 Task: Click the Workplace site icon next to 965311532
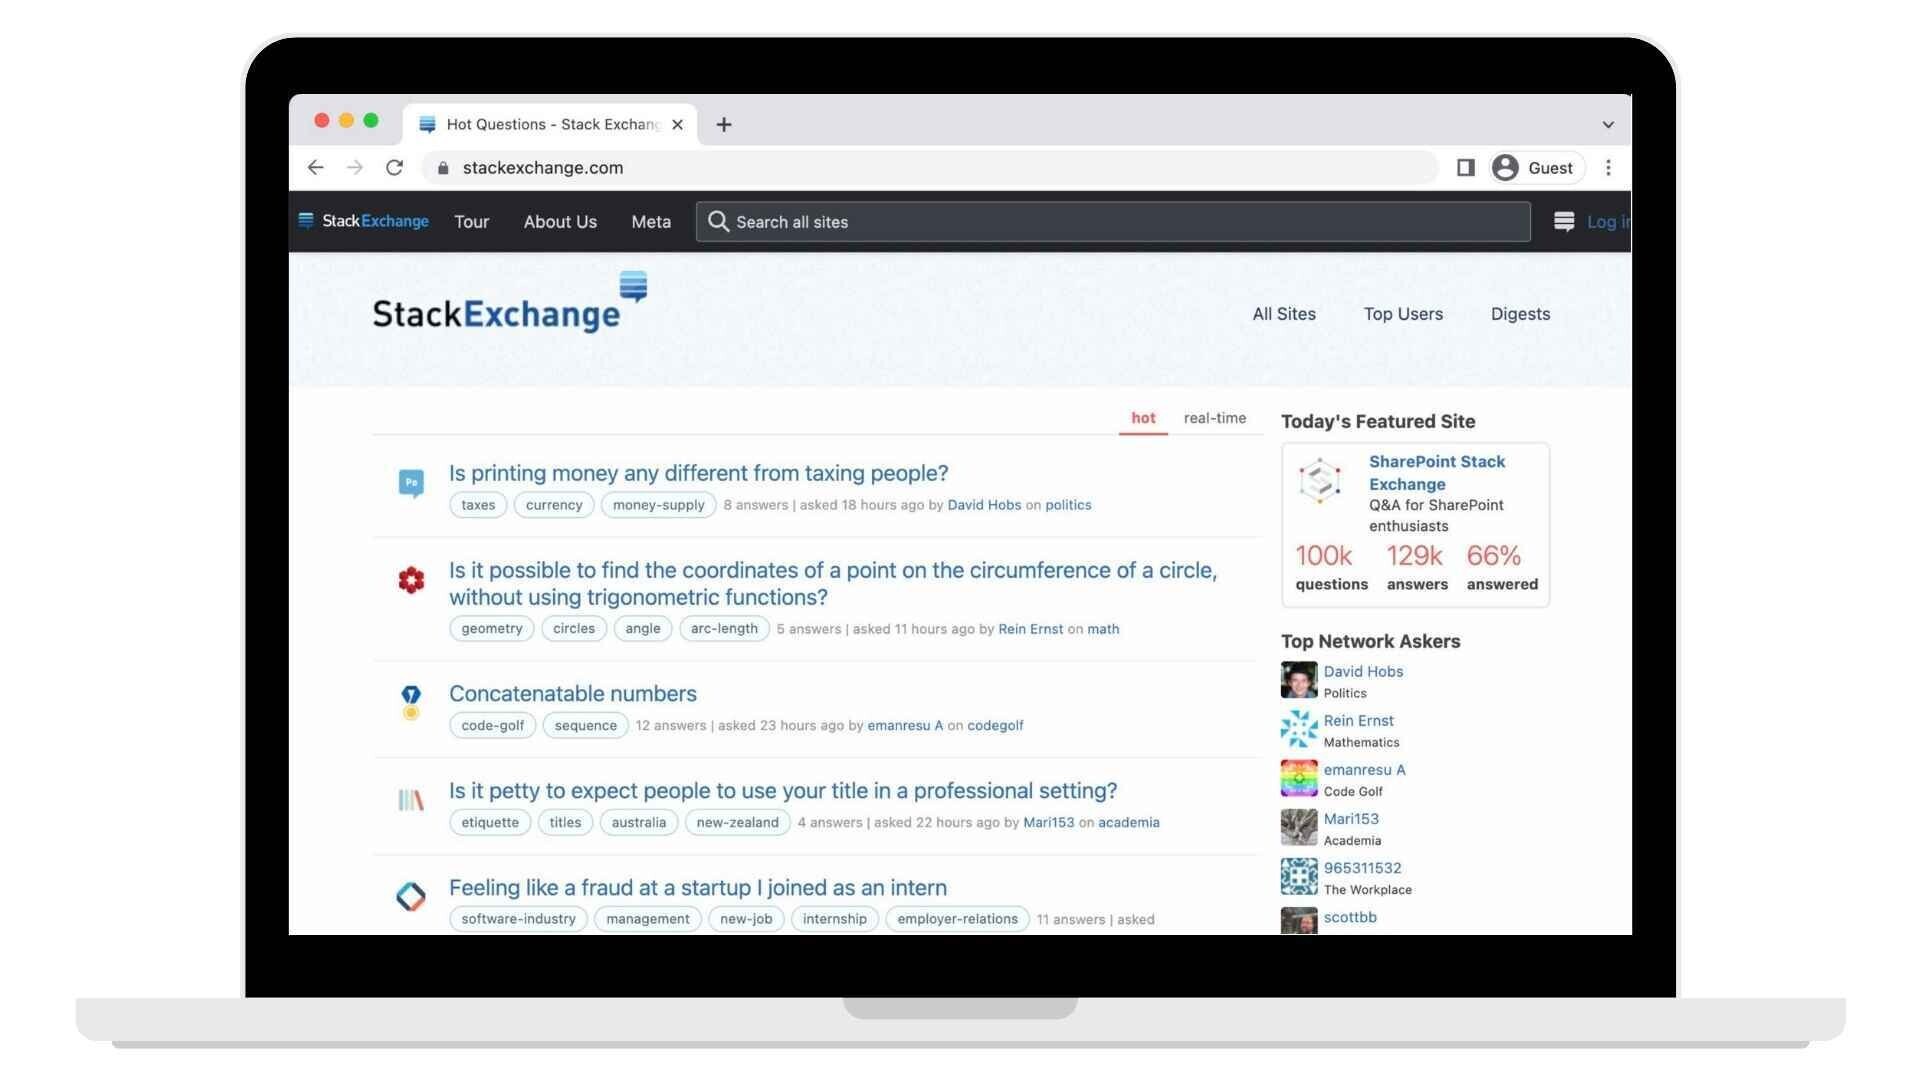[1298, 874]
